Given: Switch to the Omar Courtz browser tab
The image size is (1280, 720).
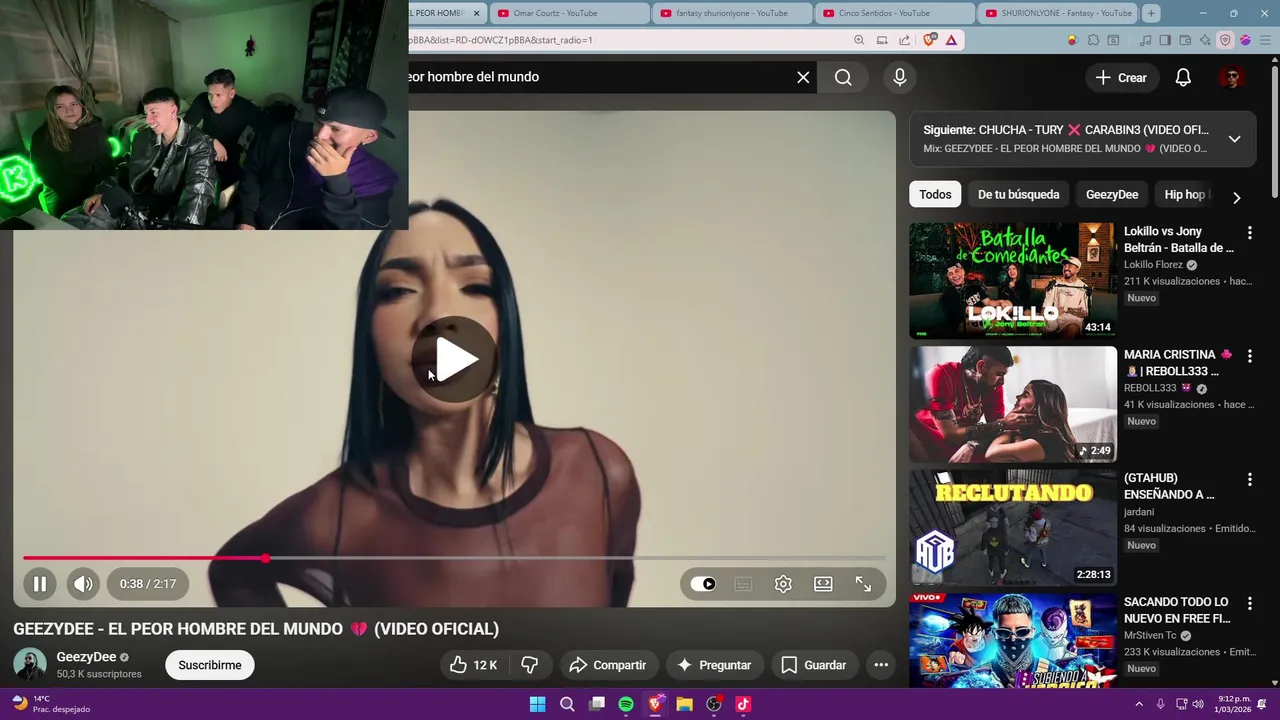Looking at the screenshot, I should (x=569, y=13).
